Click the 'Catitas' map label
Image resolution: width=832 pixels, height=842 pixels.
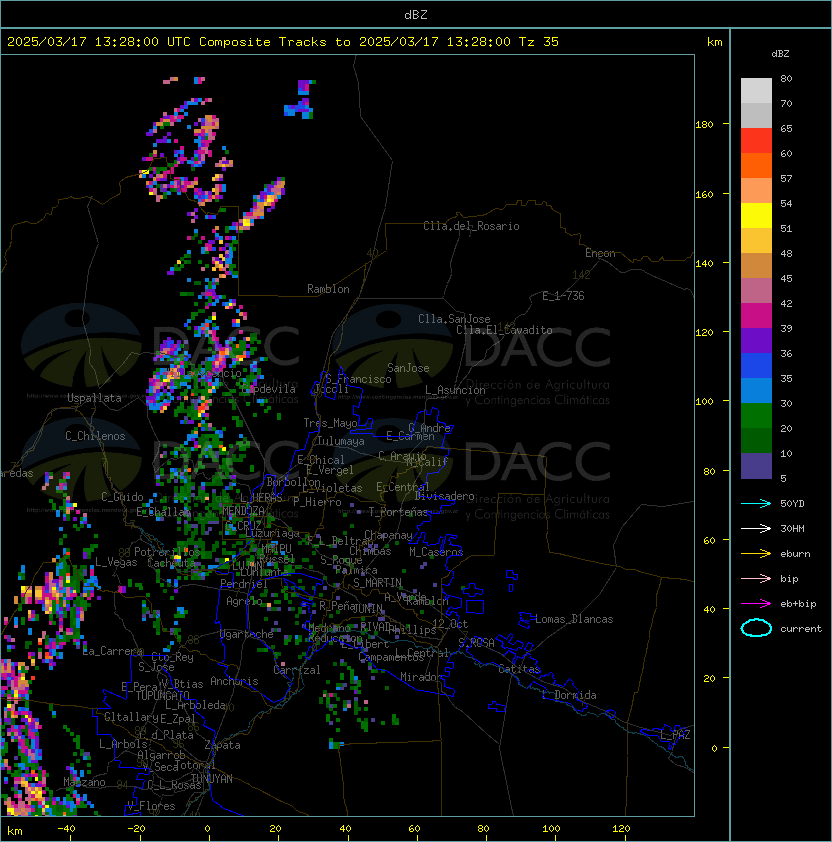519,669
